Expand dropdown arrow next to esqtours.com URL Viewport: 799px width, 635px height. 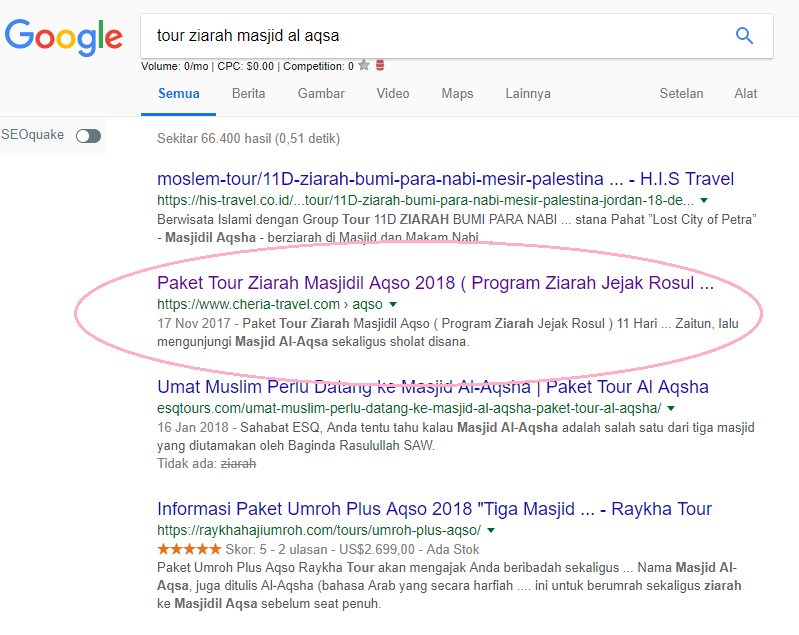coord(671,408)
